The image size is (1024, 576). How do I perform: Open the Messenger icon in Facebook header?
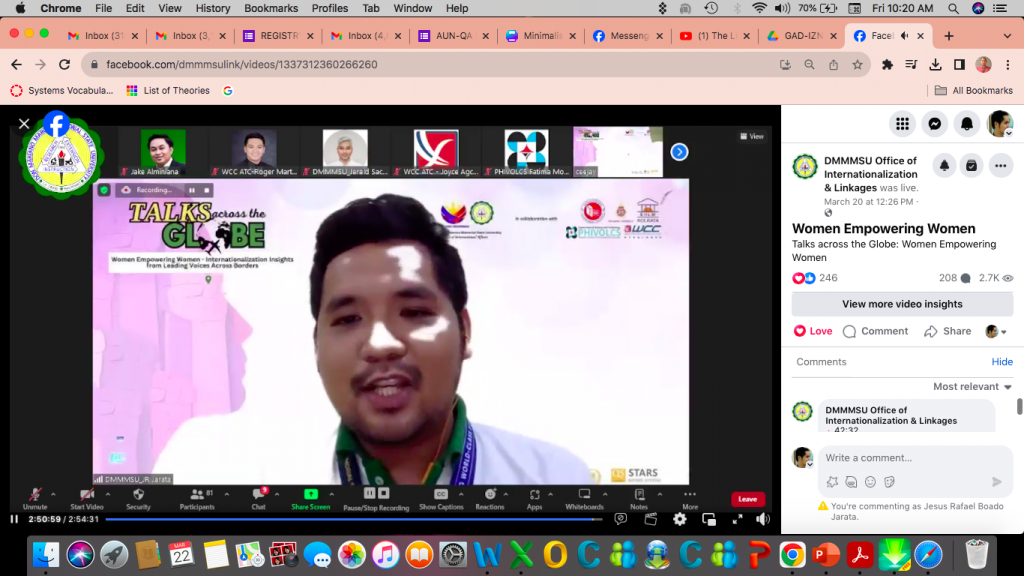[935, 123]
